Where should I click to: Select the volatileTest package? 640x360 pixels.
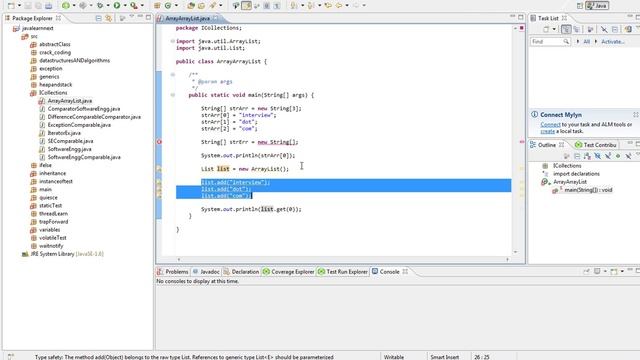[53, 238]
